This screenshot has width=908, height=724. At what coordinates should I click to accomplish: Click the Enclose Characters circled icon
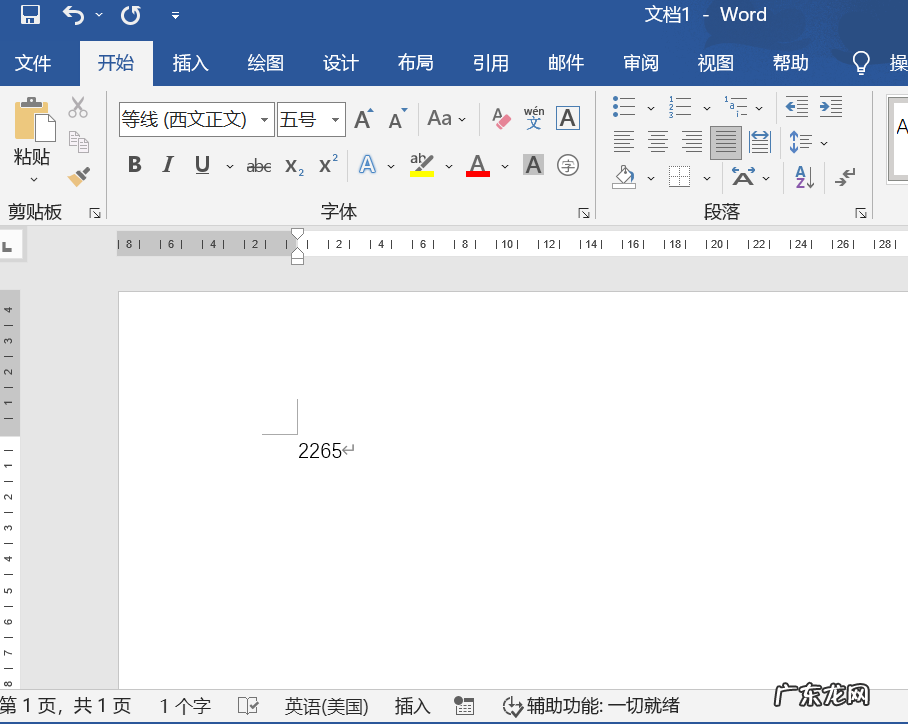coord(568,165)
